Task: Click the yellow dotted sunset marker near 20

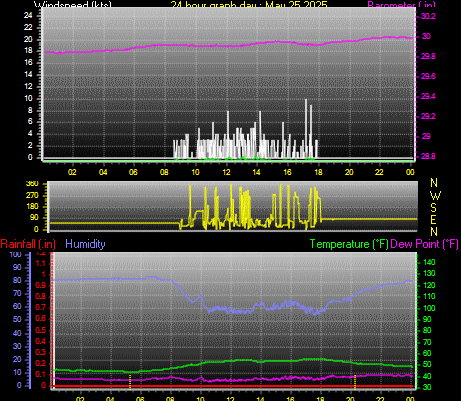Action: [x=355, y=382]
